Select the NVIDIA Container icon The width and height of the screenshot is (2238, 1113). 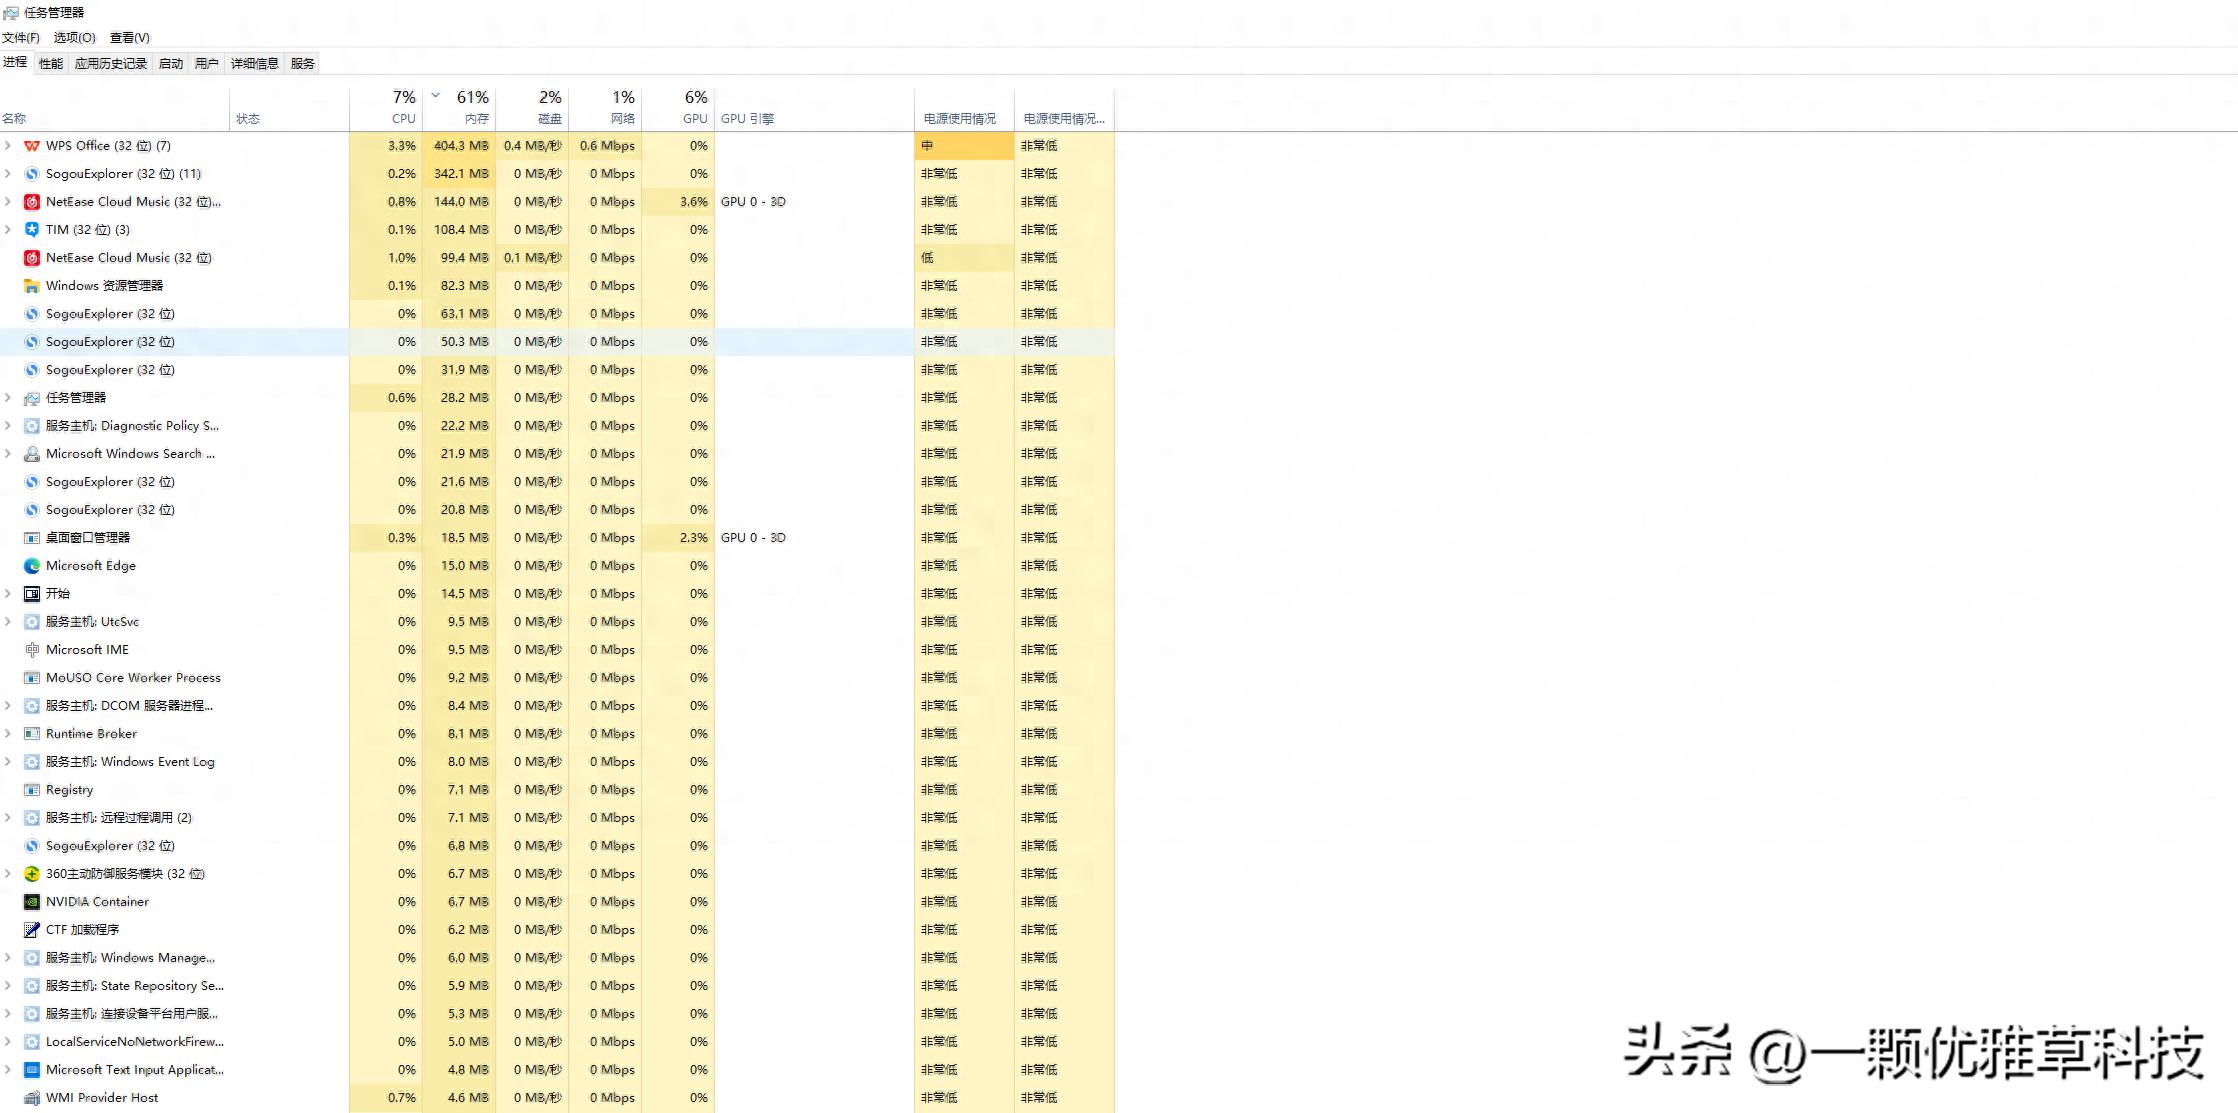pyautogui.click(x=31, y=901)
